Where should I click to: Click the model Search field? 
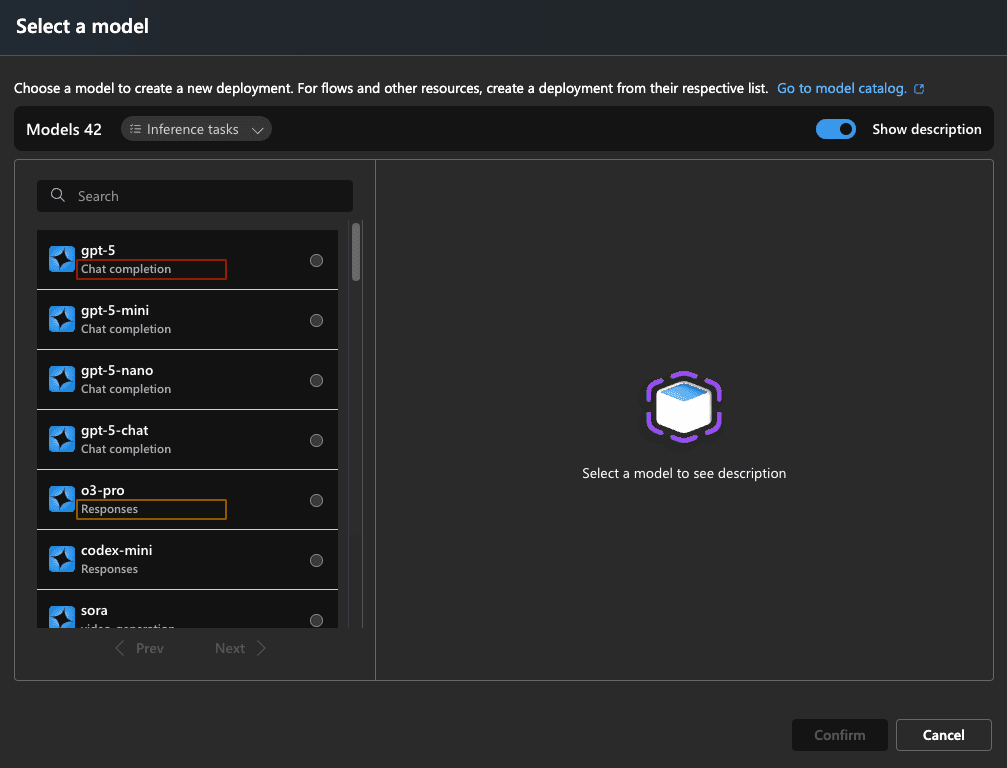click(x=195, y=196)
